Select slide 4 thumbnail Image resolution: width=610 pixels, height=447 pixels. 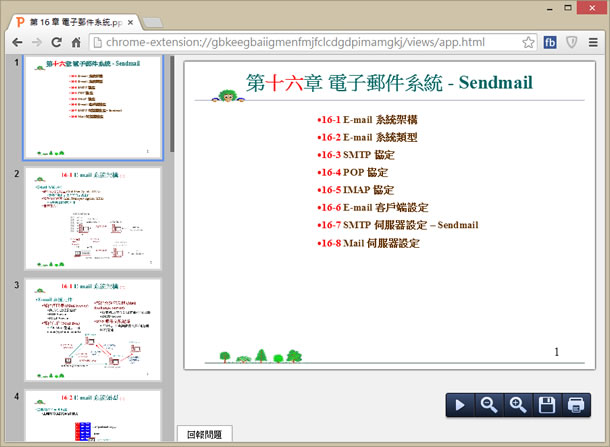(x=93, y=416)
